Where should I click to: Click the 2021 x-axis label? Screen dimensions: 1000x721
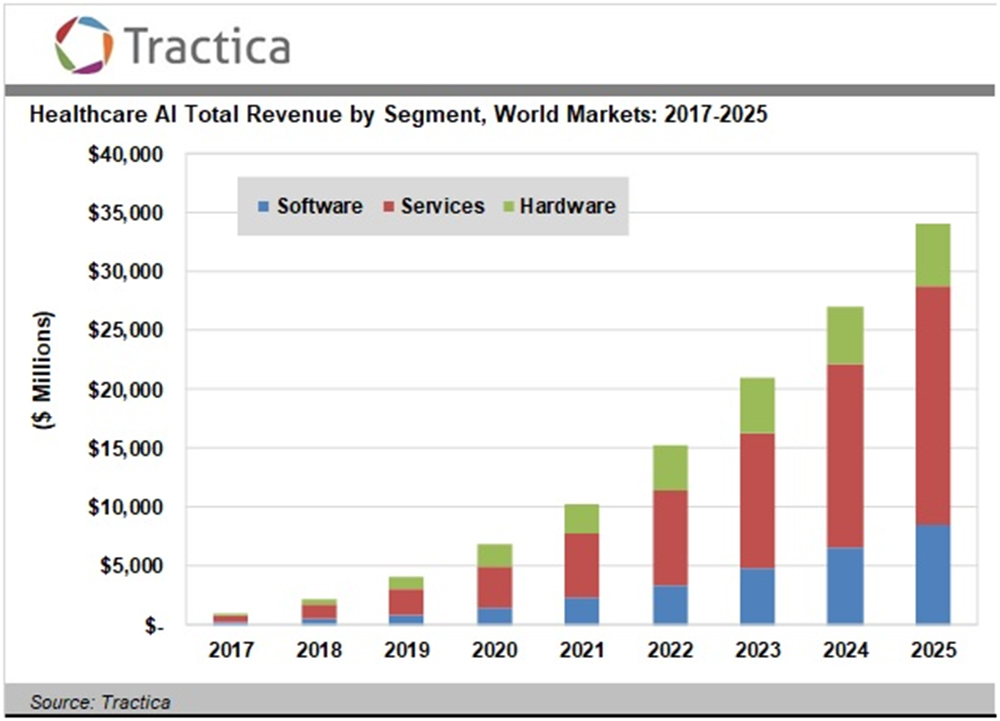[x=582, y=650]
